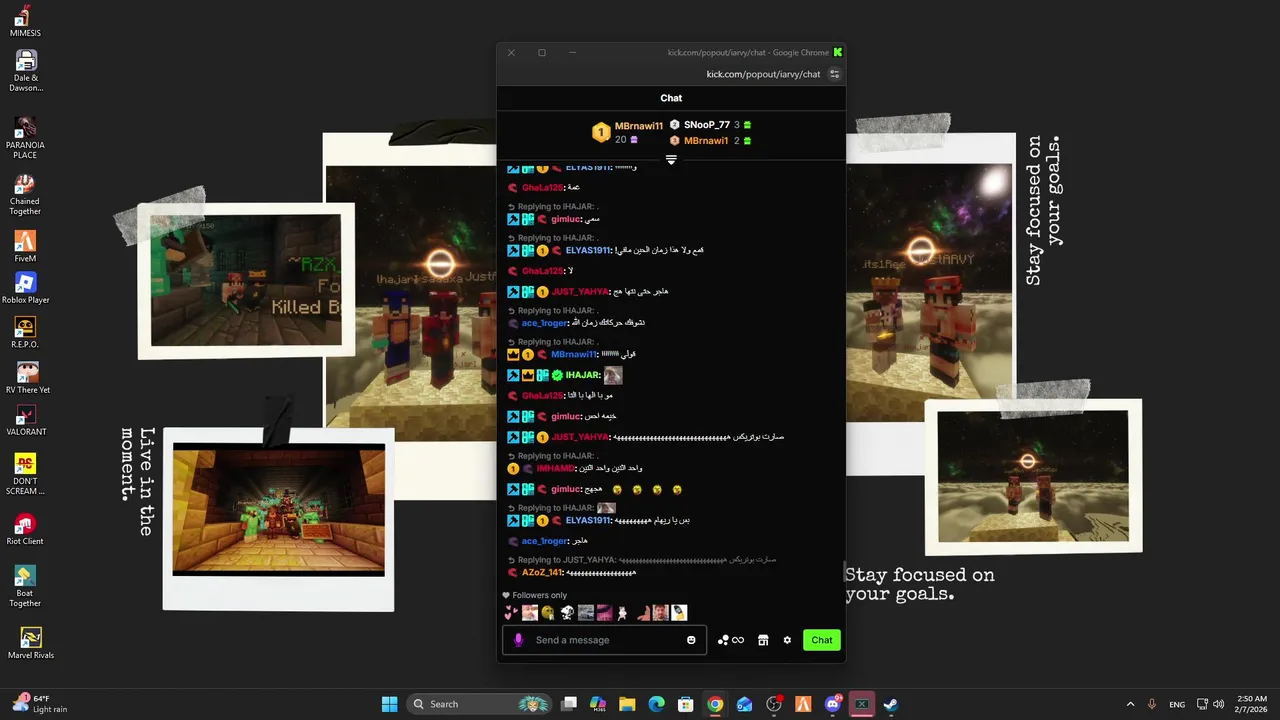Open Chained Together desktop shortcut
This screenshot has width=1280, height=720.
pyautogui.click(x=25, y=195)
